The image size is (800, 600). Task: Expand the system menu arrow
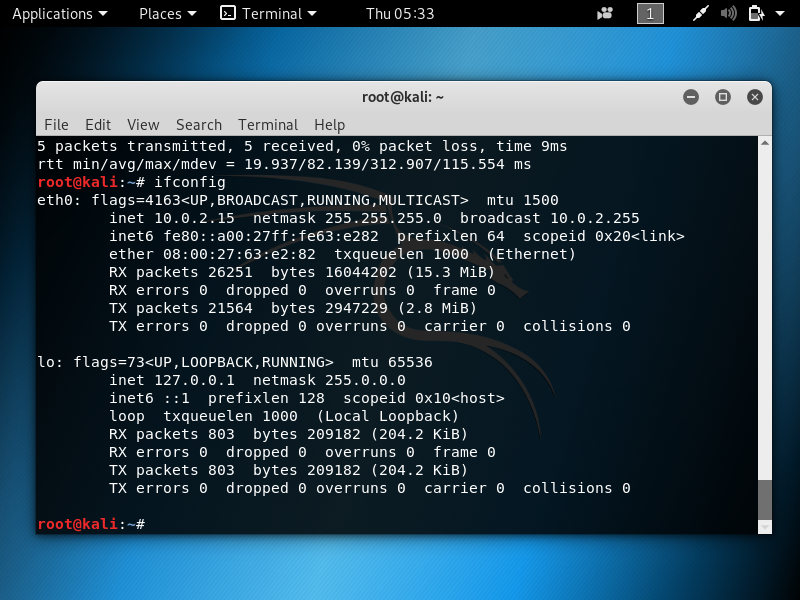[780, 14]
